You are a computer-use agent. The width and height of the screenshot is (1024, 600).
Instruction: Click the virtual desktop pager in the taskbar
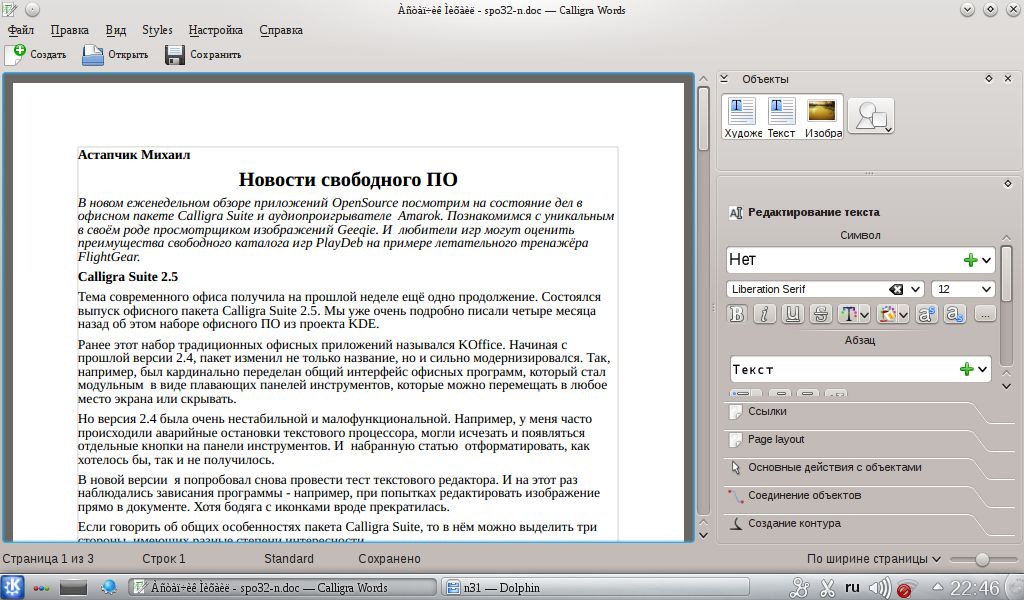73,588
